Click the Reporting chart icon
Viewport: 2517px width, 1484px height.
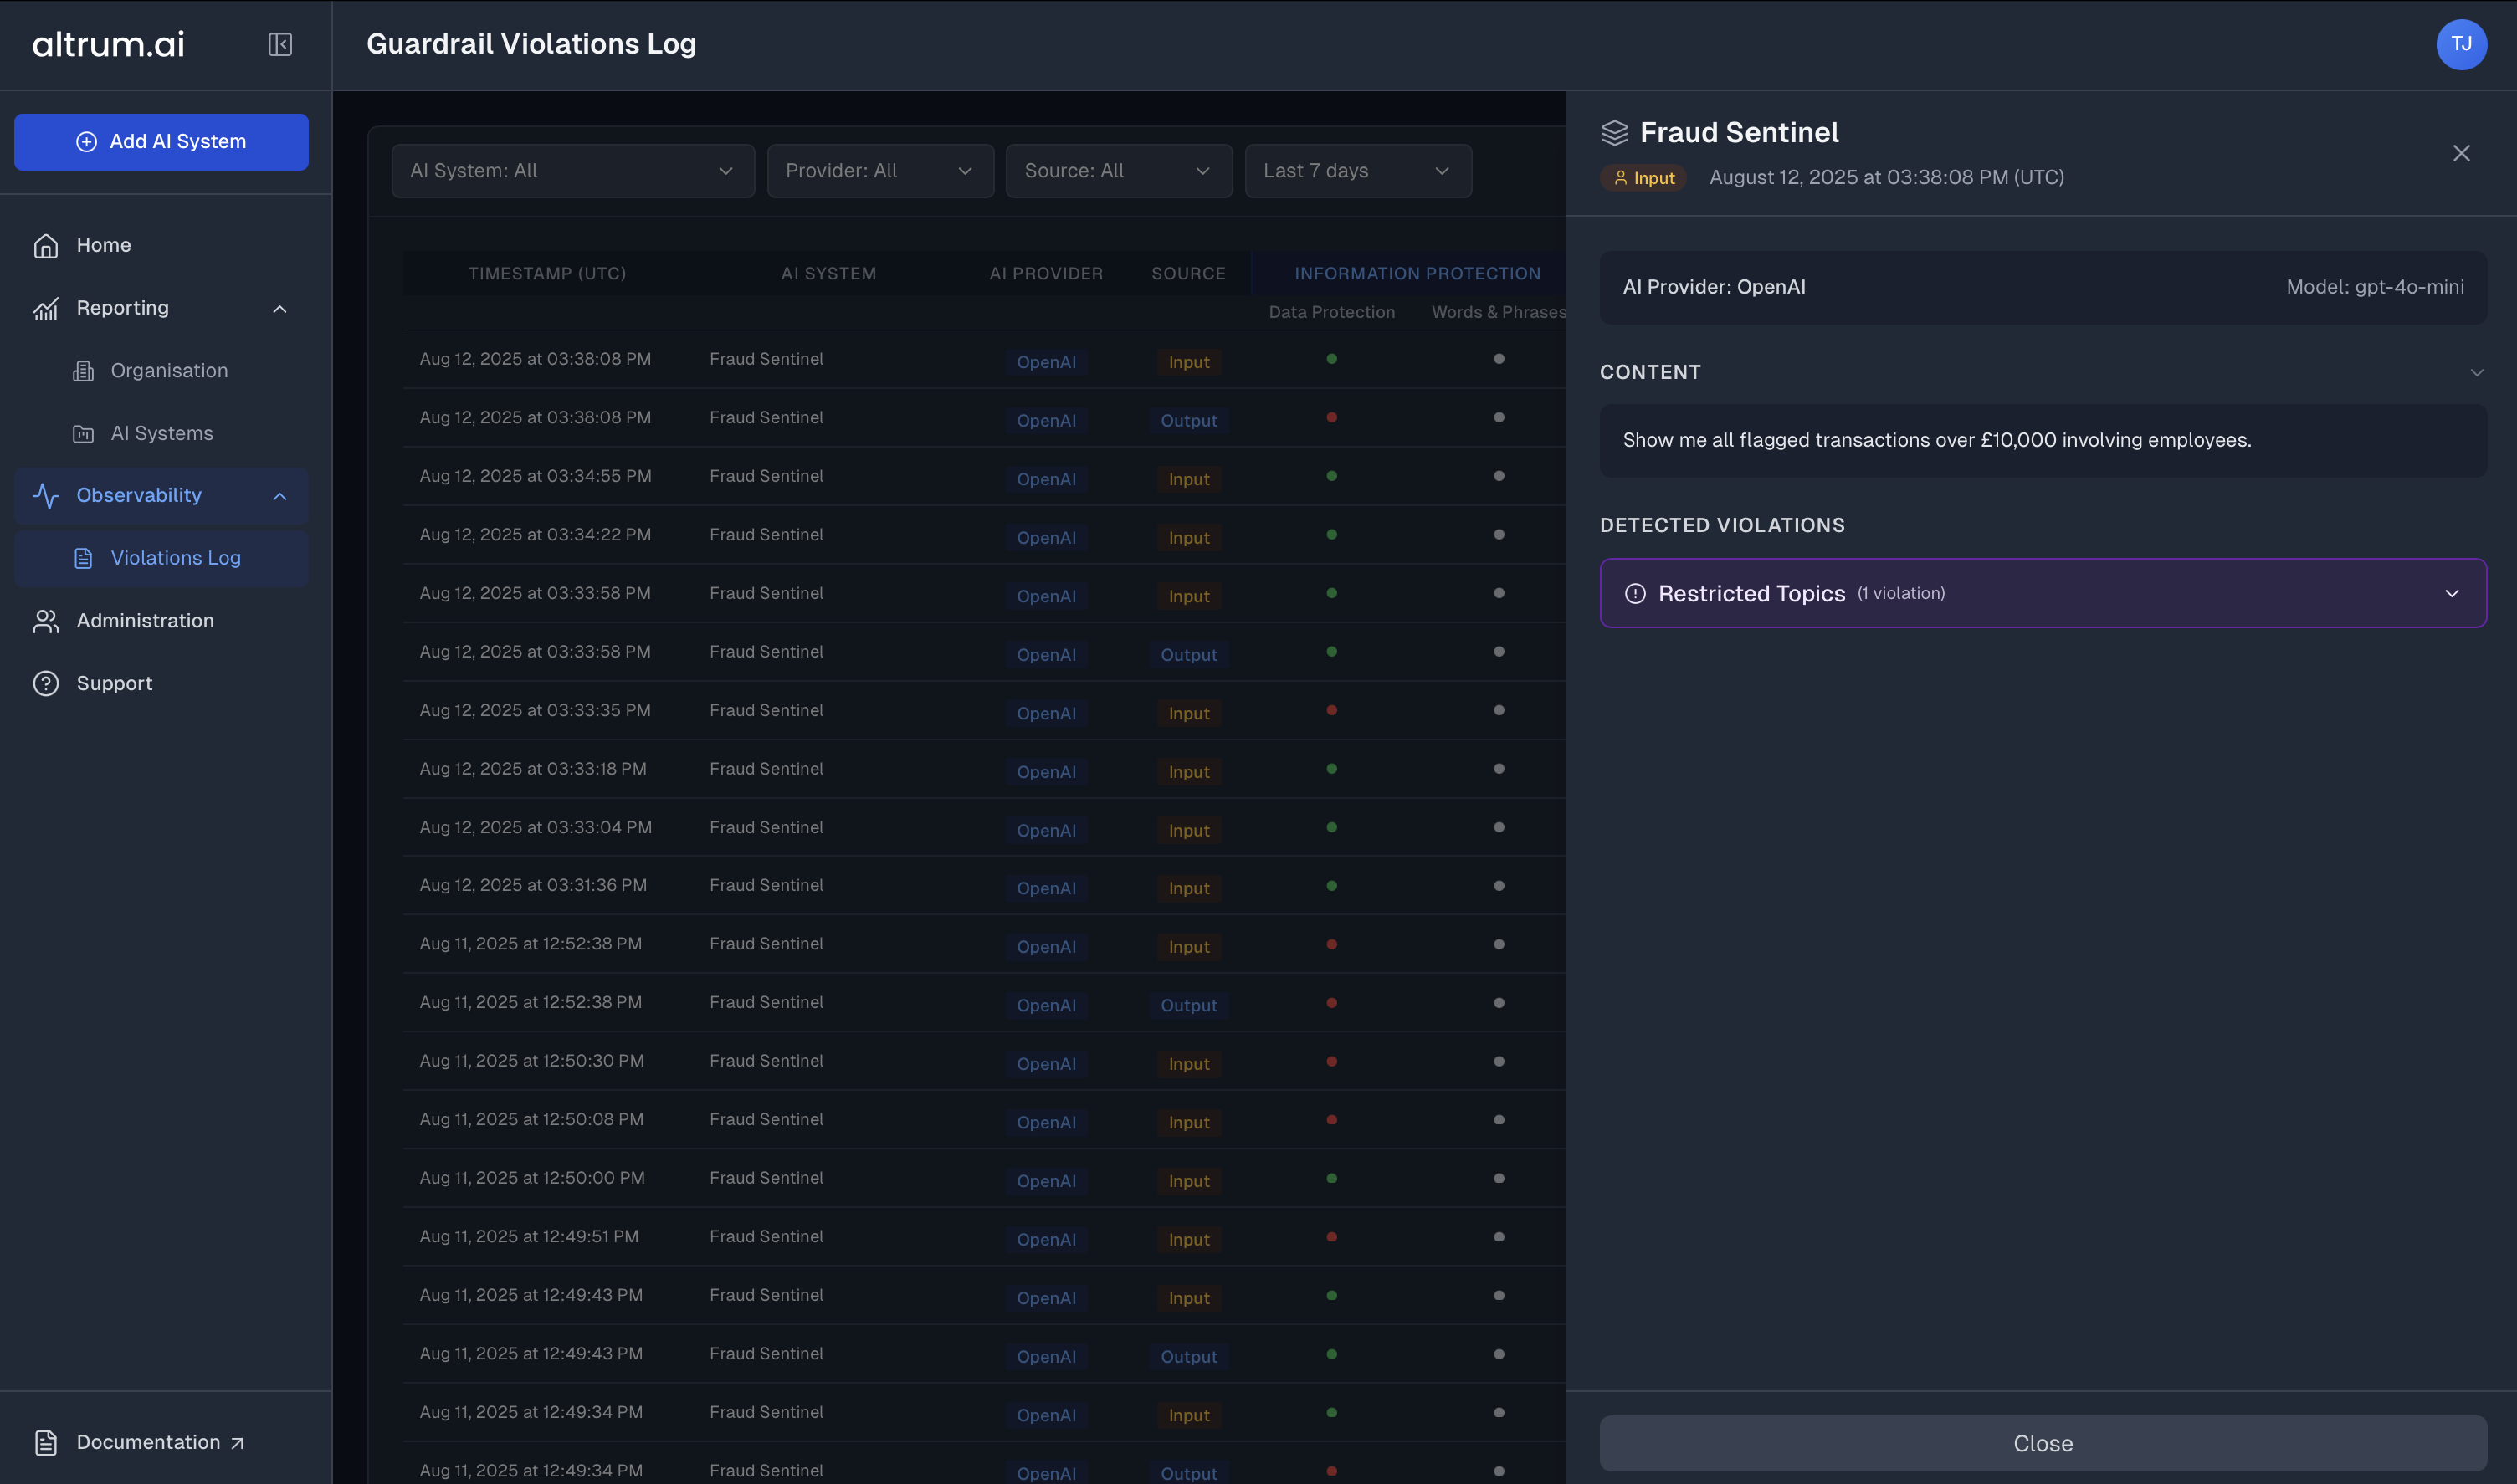[x=46, y=309]
